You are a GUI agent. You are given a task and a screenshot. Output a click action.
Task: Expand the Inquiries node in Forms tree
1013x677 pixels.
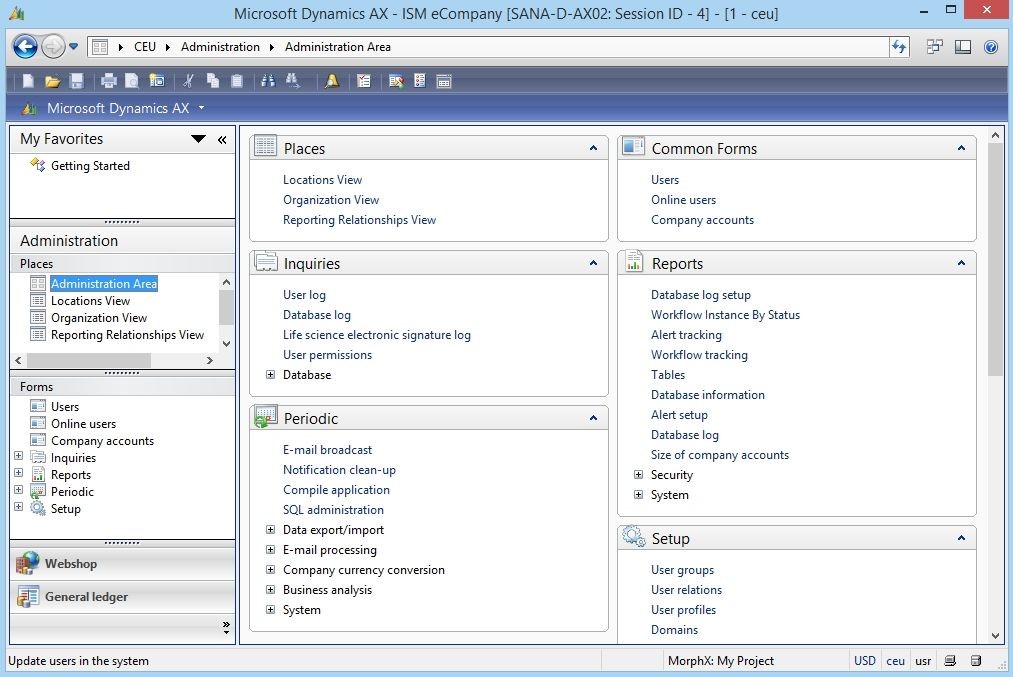tap(19, 456)
